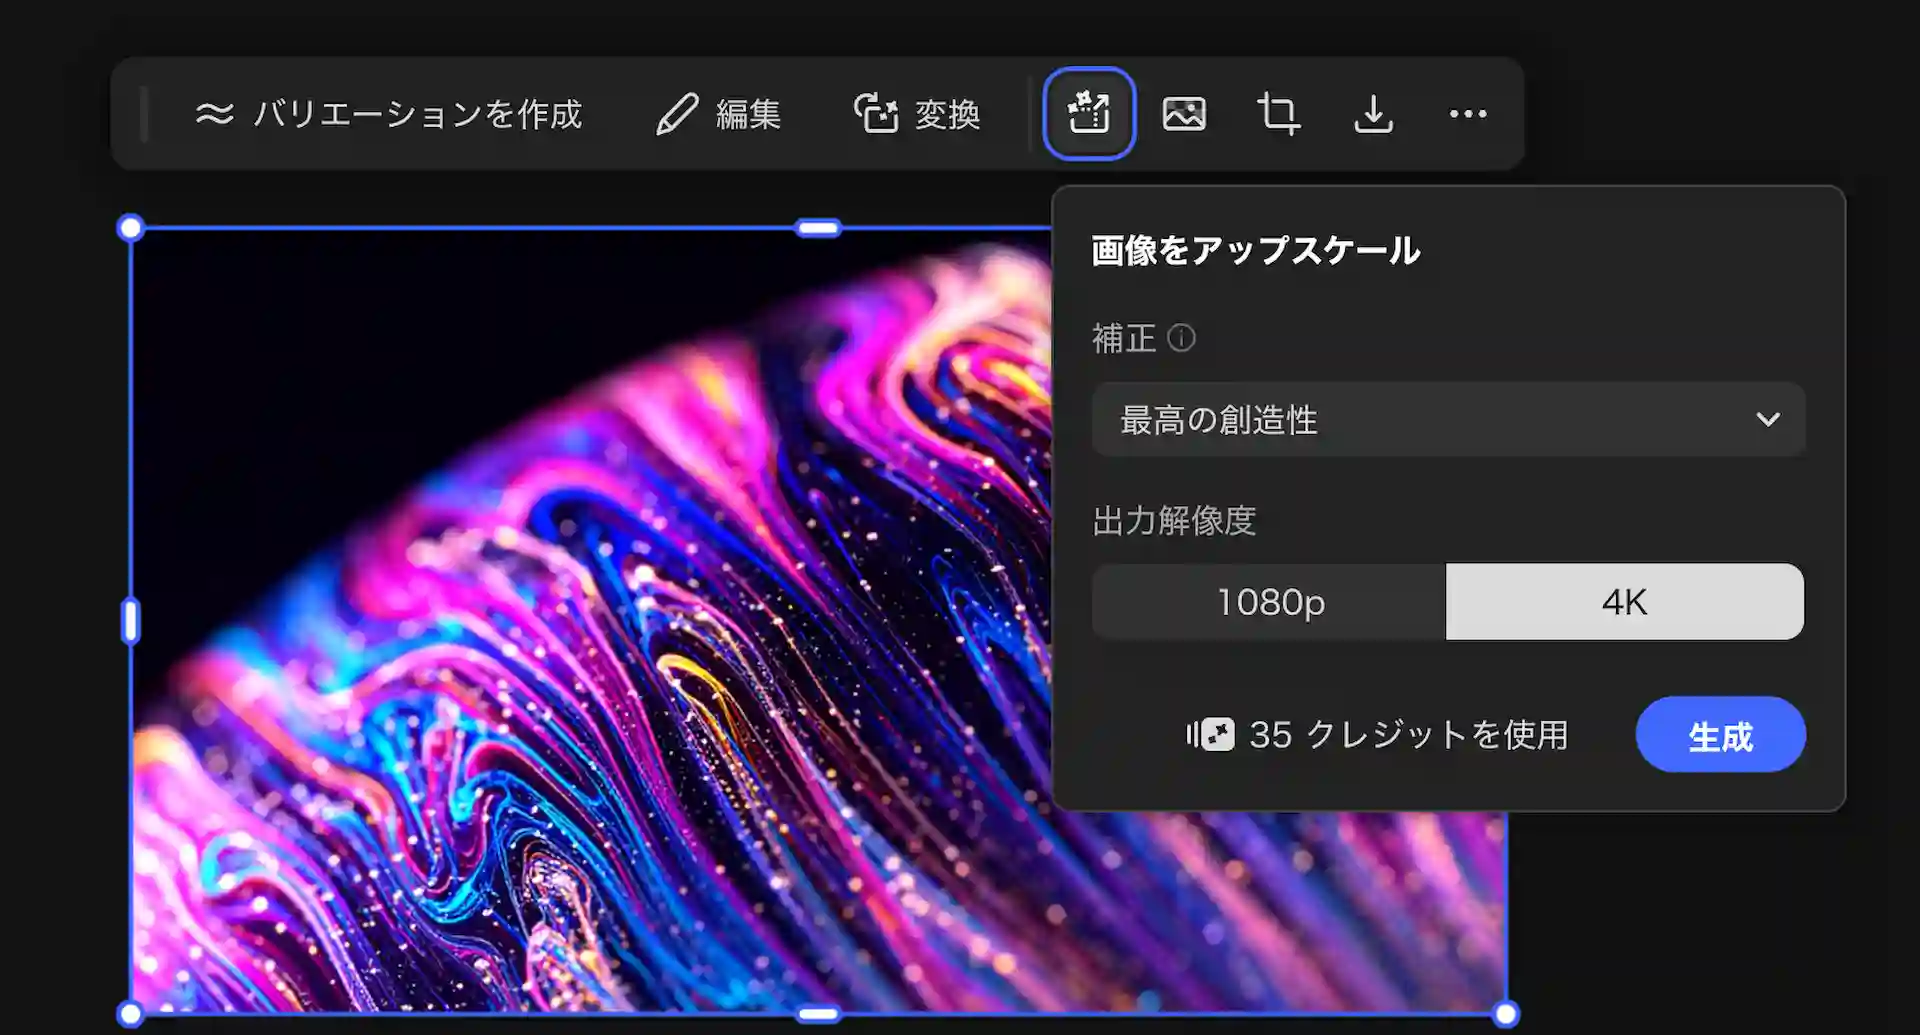Click the credits icon beside 35 クレジット
1920x1035 pixels.
tap(1211, 735)
